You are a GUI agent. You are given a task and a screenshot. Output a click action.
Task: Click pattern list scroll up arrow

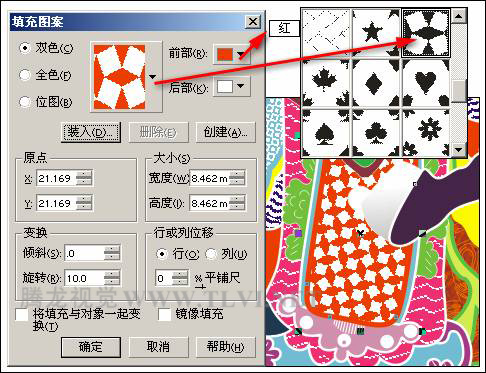click(459, 16)
